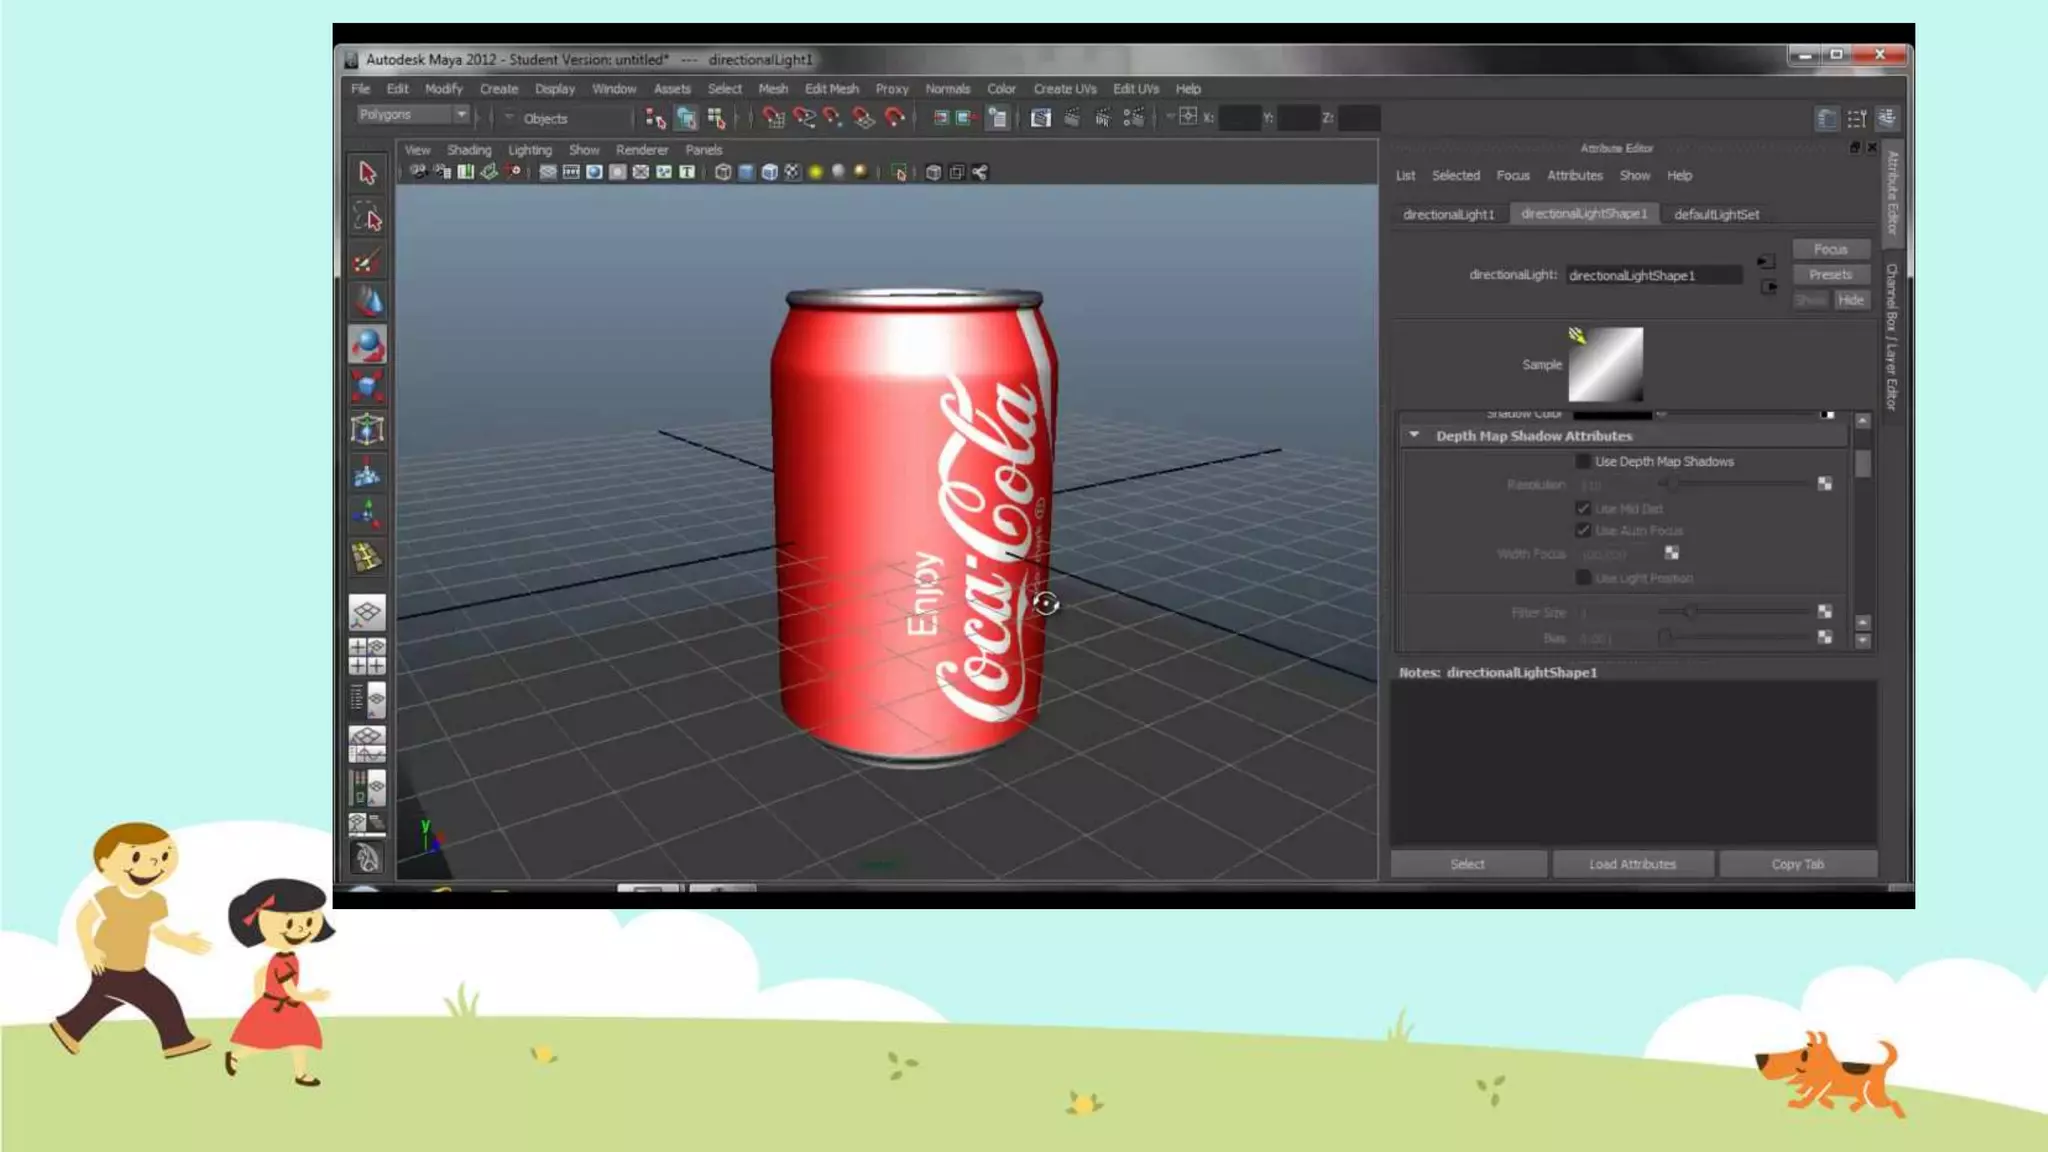Select the arrow Select tool

[367, 173]
